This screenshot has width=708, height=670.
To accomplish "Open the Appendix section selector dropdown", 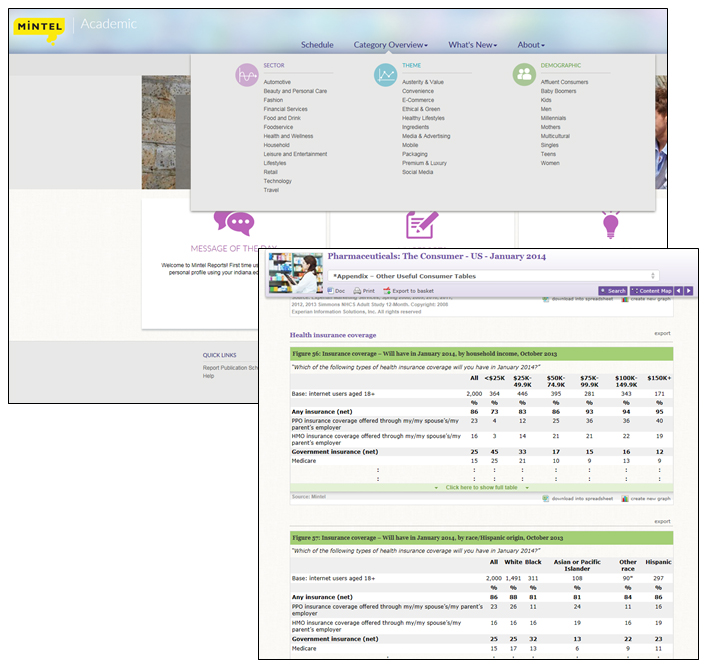I will point(494,276).
